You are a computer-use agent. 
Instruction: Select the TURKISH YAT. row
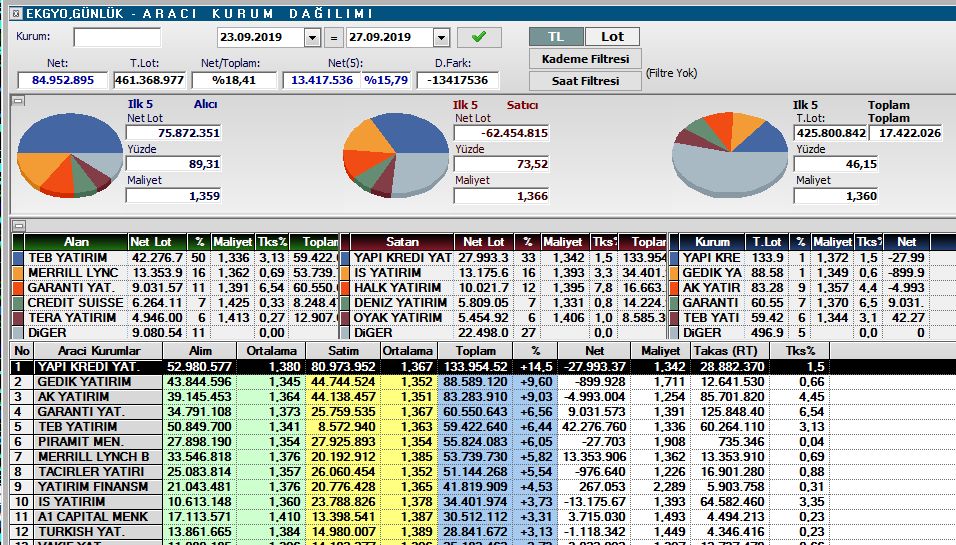point(483,531)
